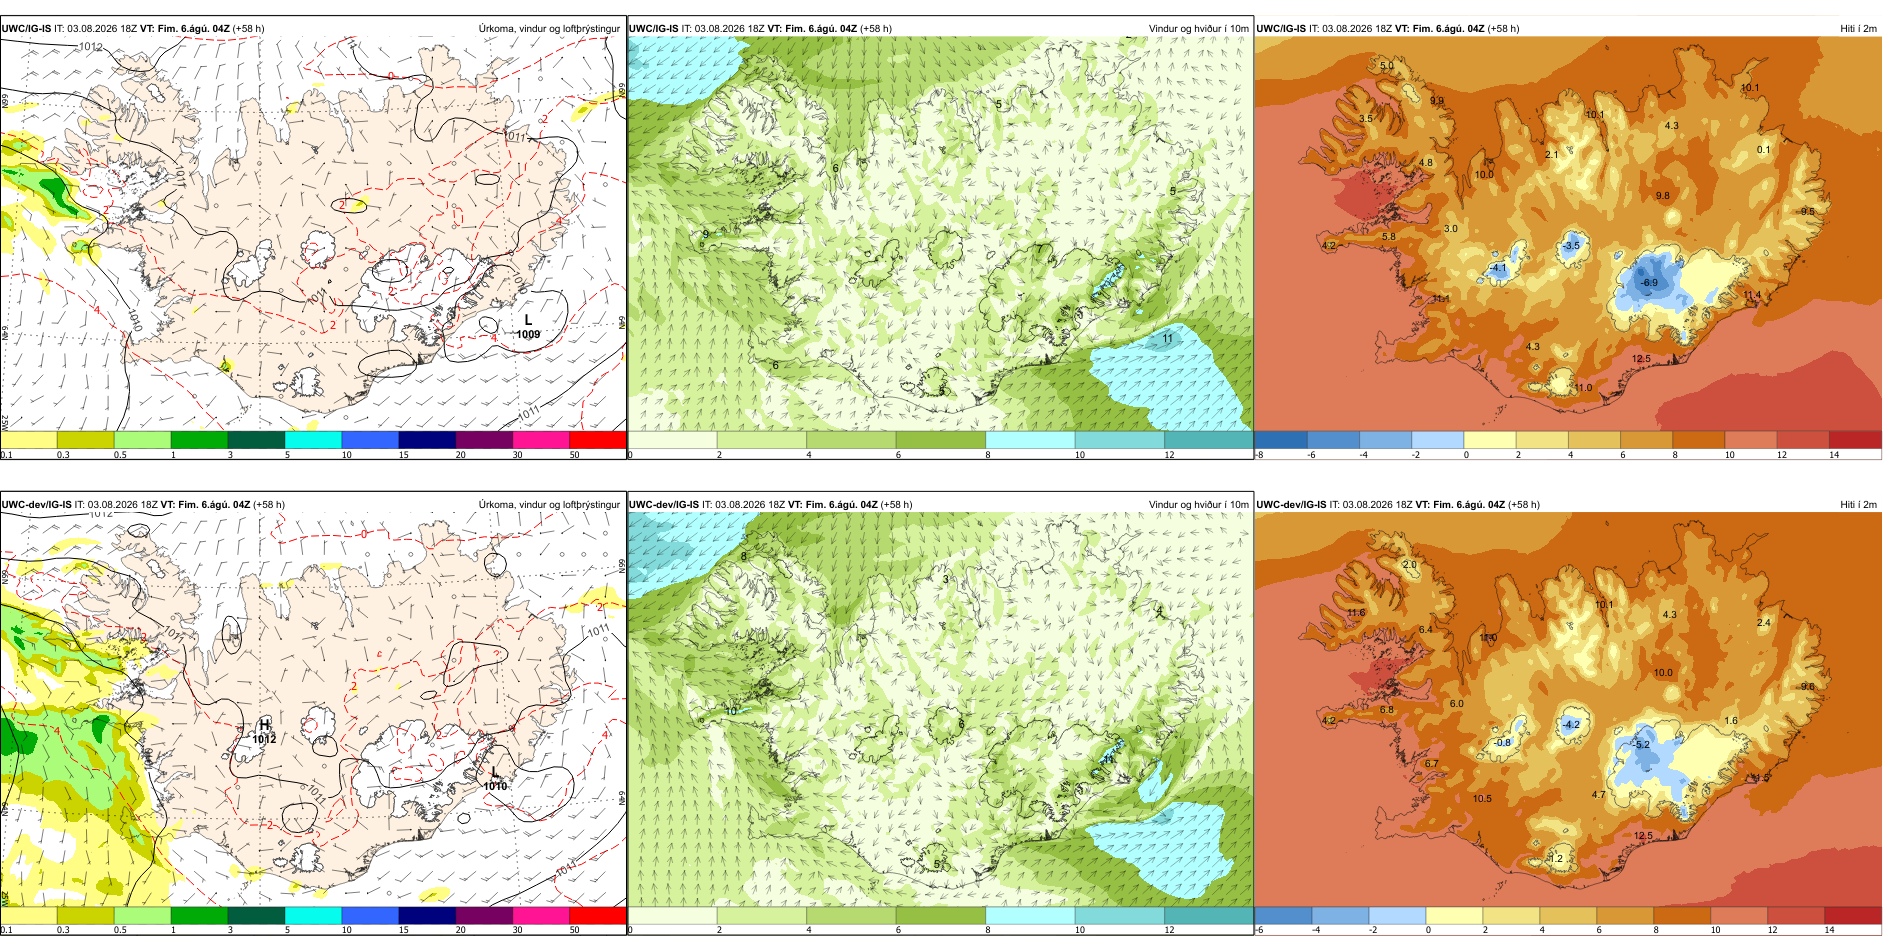Viewport: 1900px width, 950px height.
Task: Pick yellow 0.1 swatch in UWC-dev precipitation legend
Action: tap(28, 915)
